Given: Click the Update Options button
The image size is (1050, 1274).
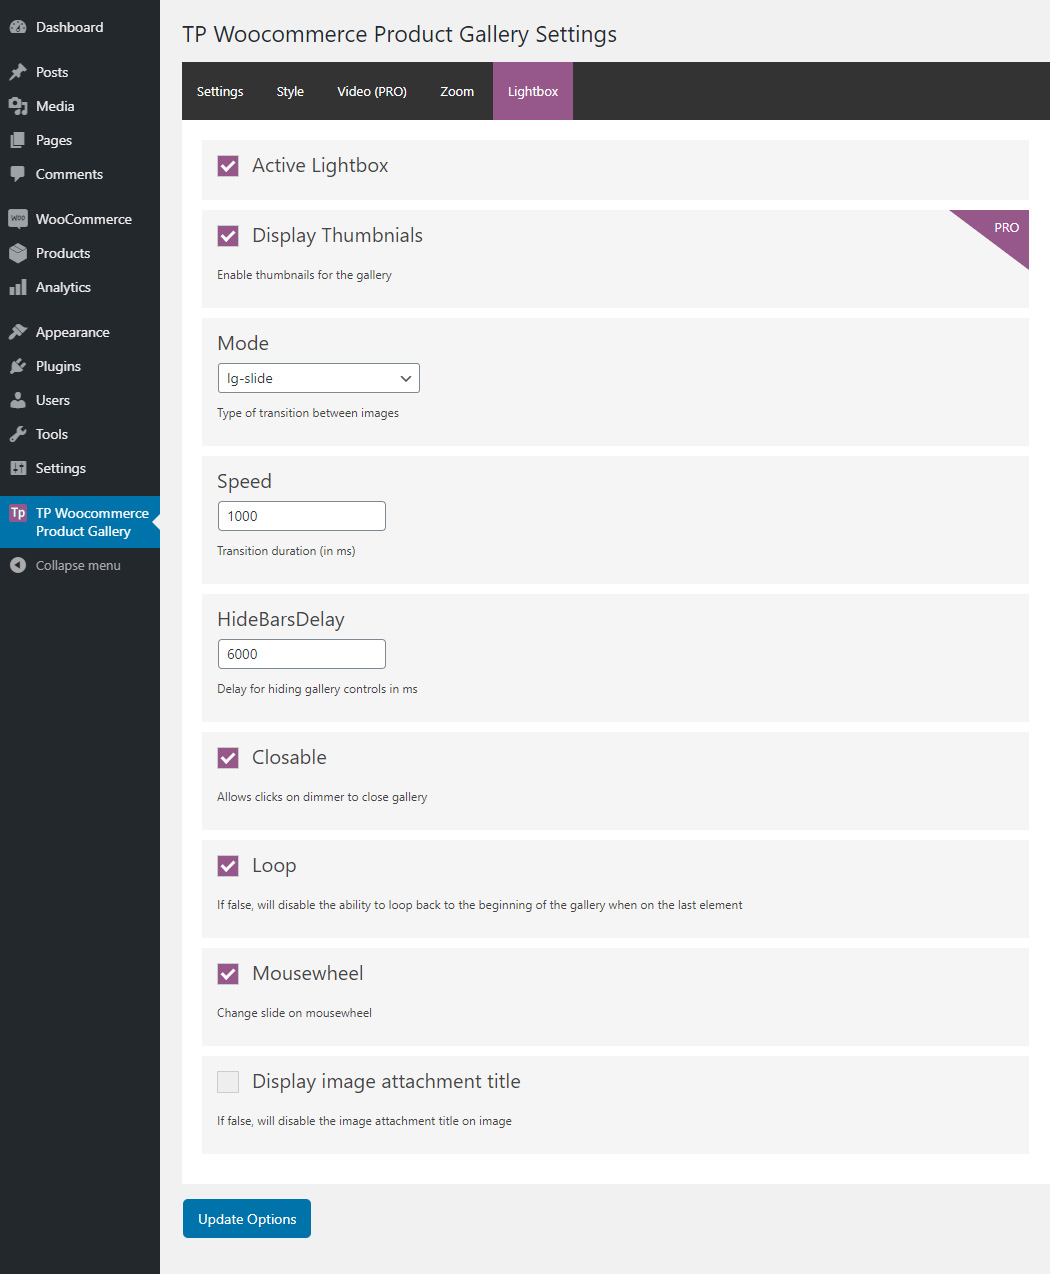Looking at the screenshot, I should 247,1218.
